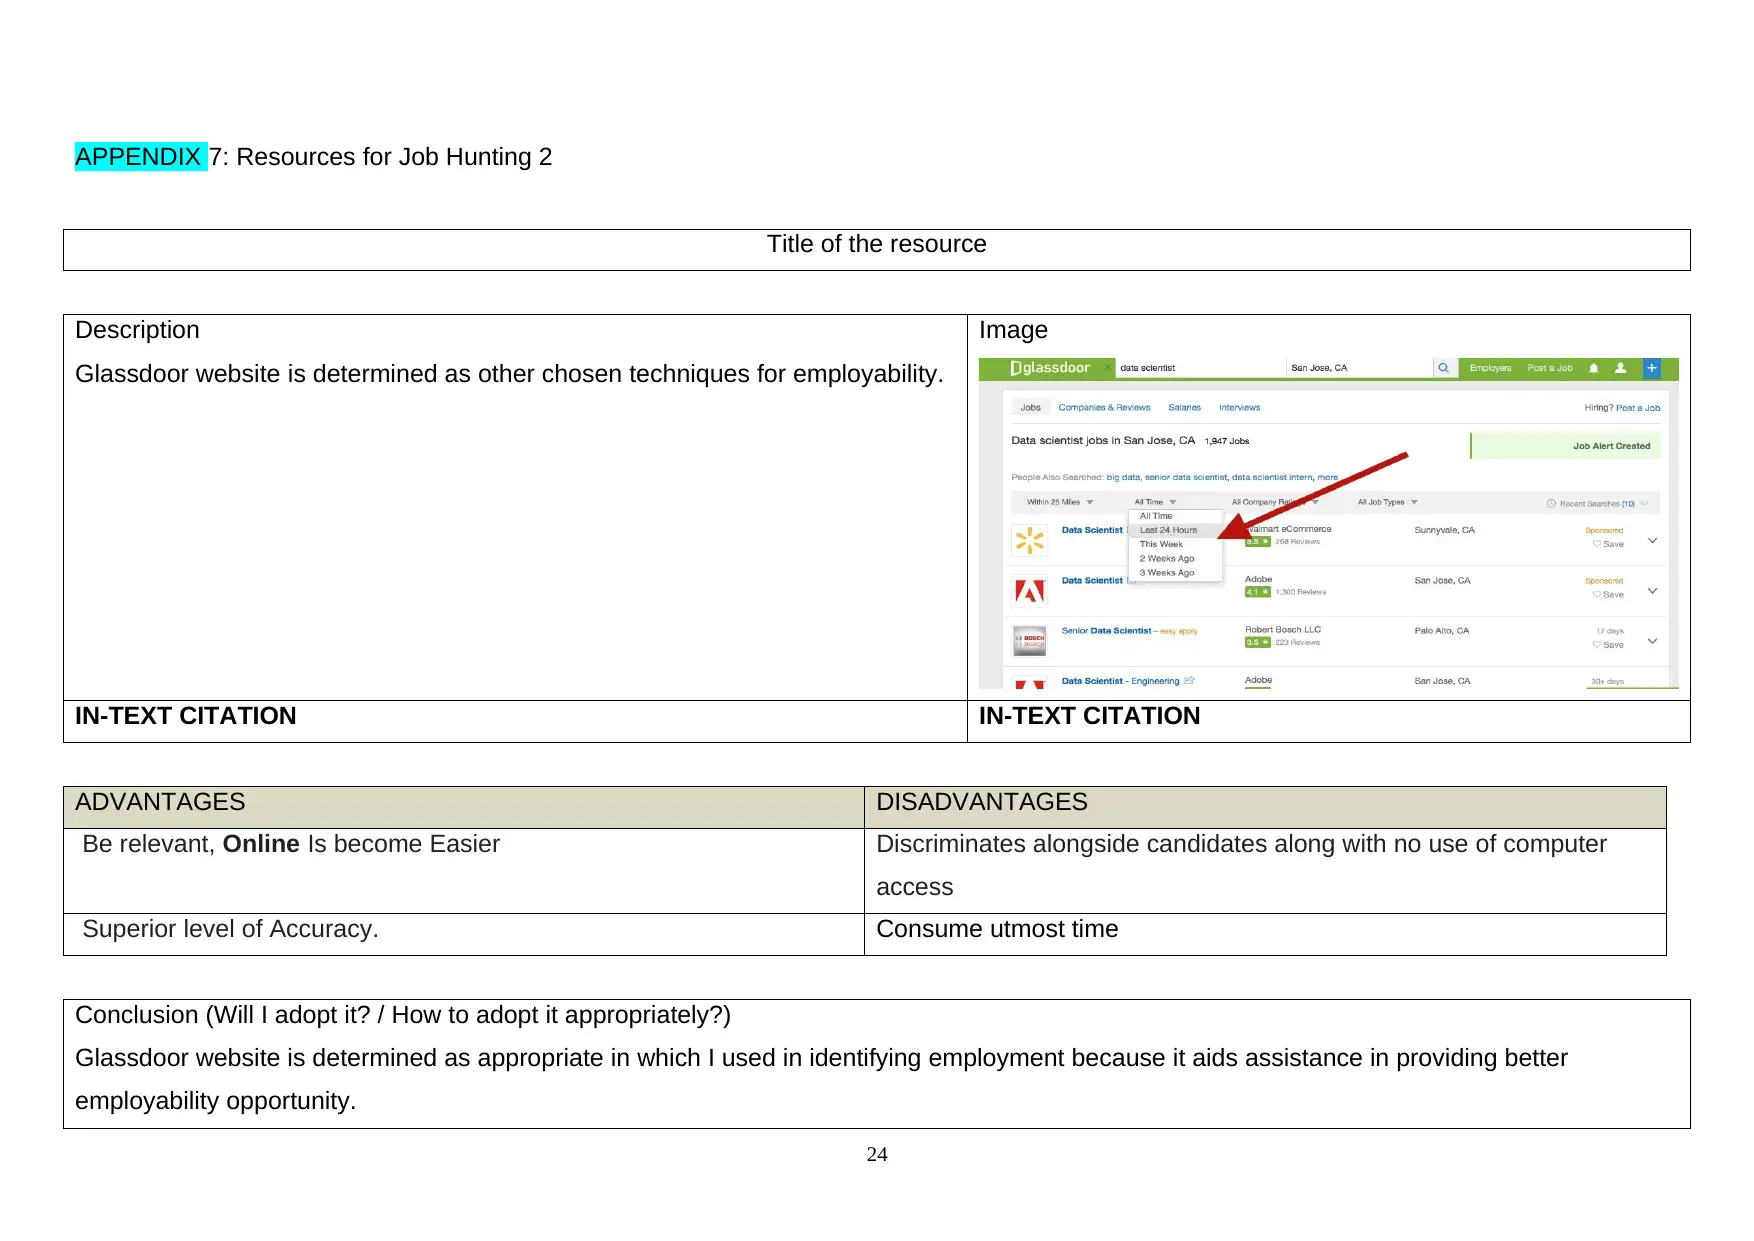Open the Walmart Data Scientist job title

tap(1092, 530)
